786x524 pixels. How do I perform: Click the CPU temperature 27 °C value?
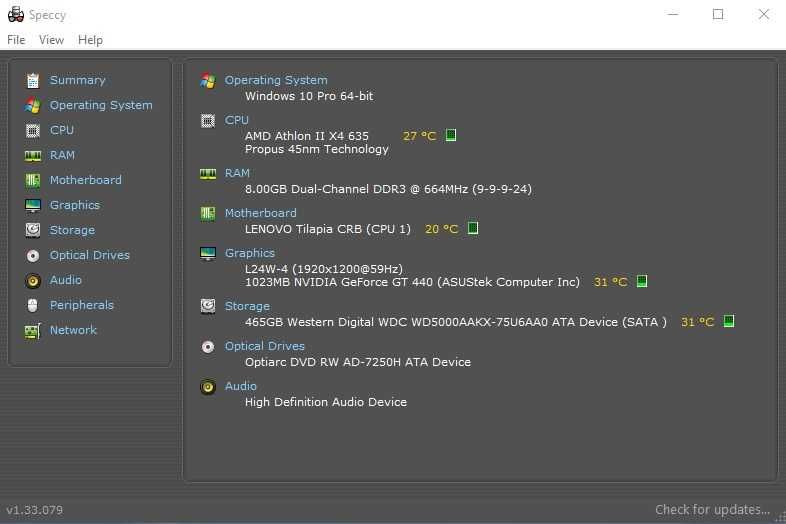419,136
